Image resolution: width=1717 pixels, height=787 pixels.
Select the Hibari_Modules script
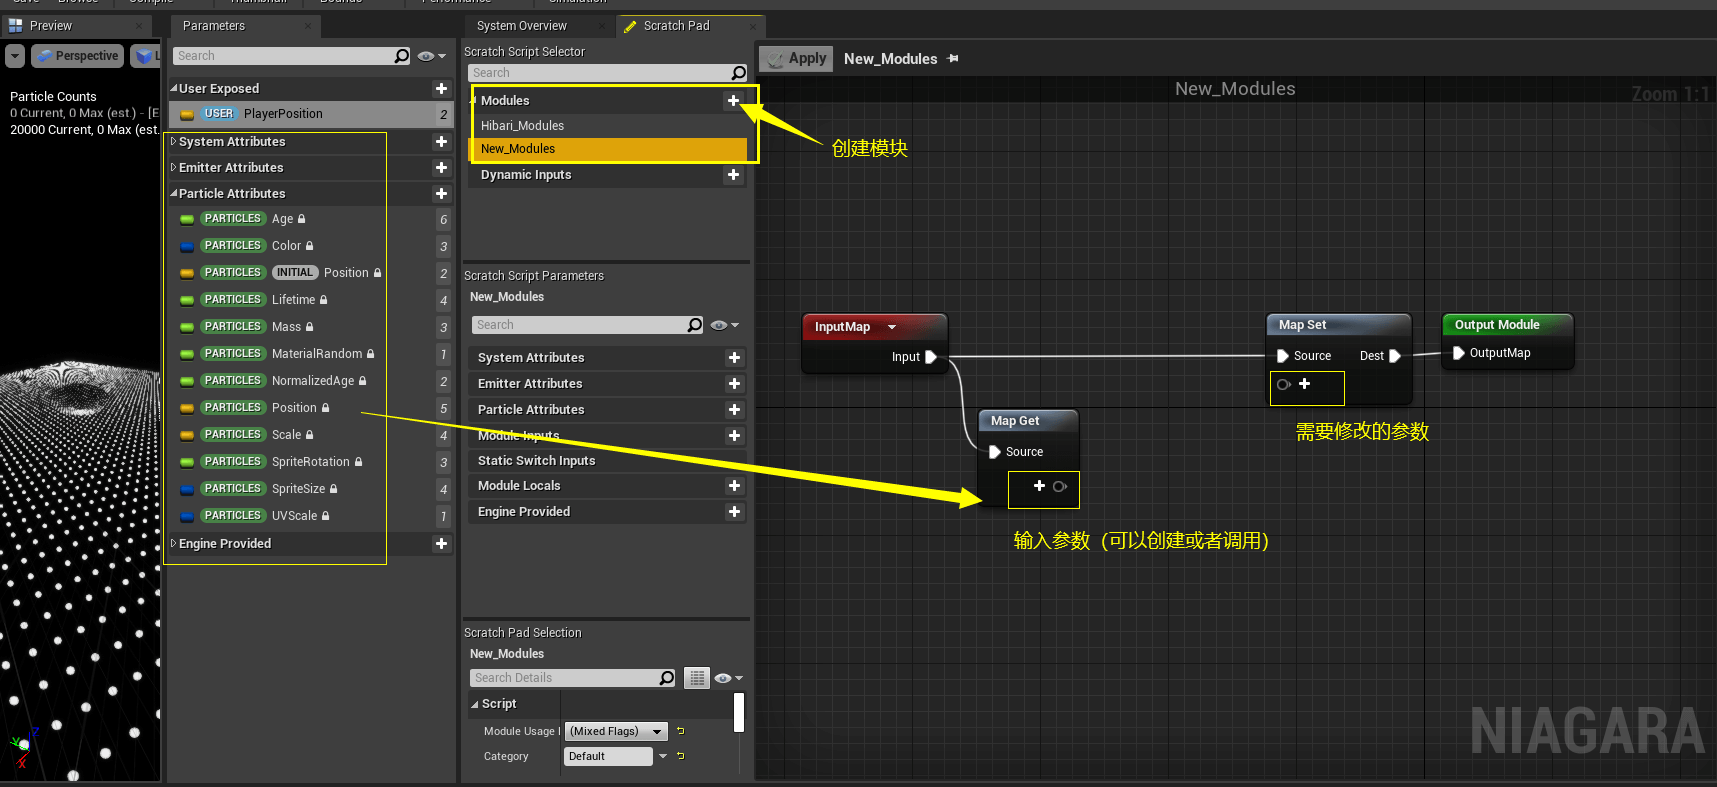tap(607, 126)
